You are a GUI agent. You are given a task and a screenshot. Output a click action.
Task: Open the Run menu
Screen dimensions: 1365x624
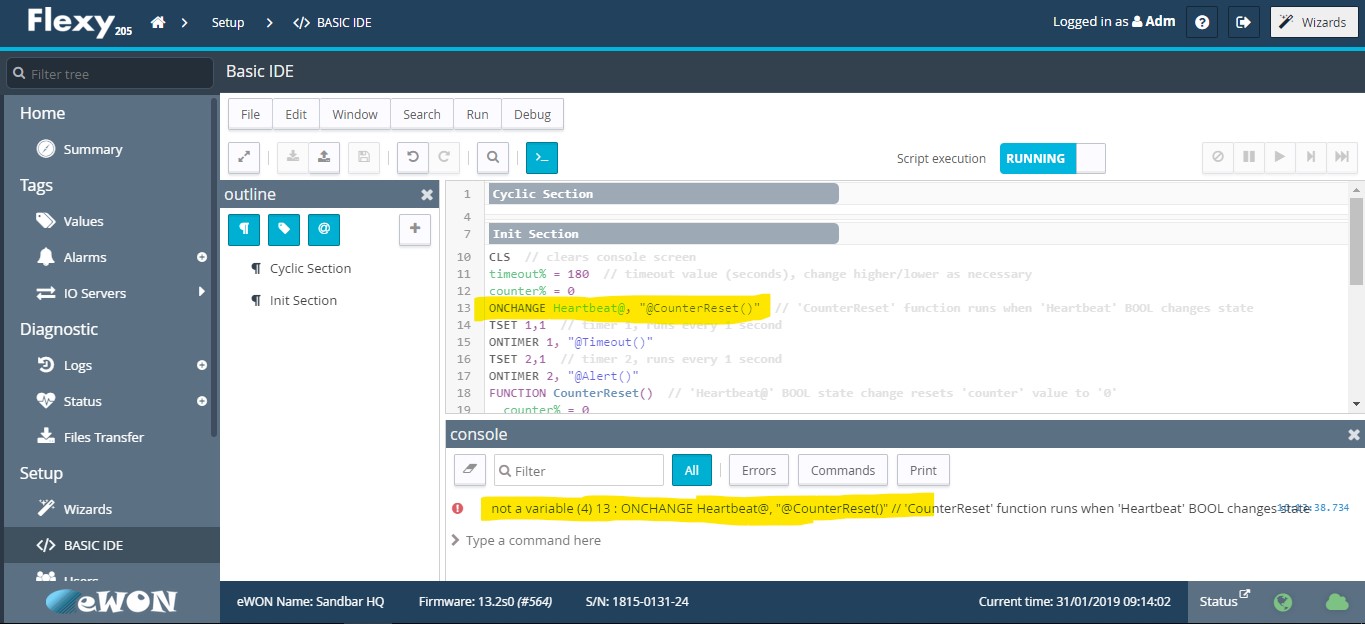tap(476, 113)
